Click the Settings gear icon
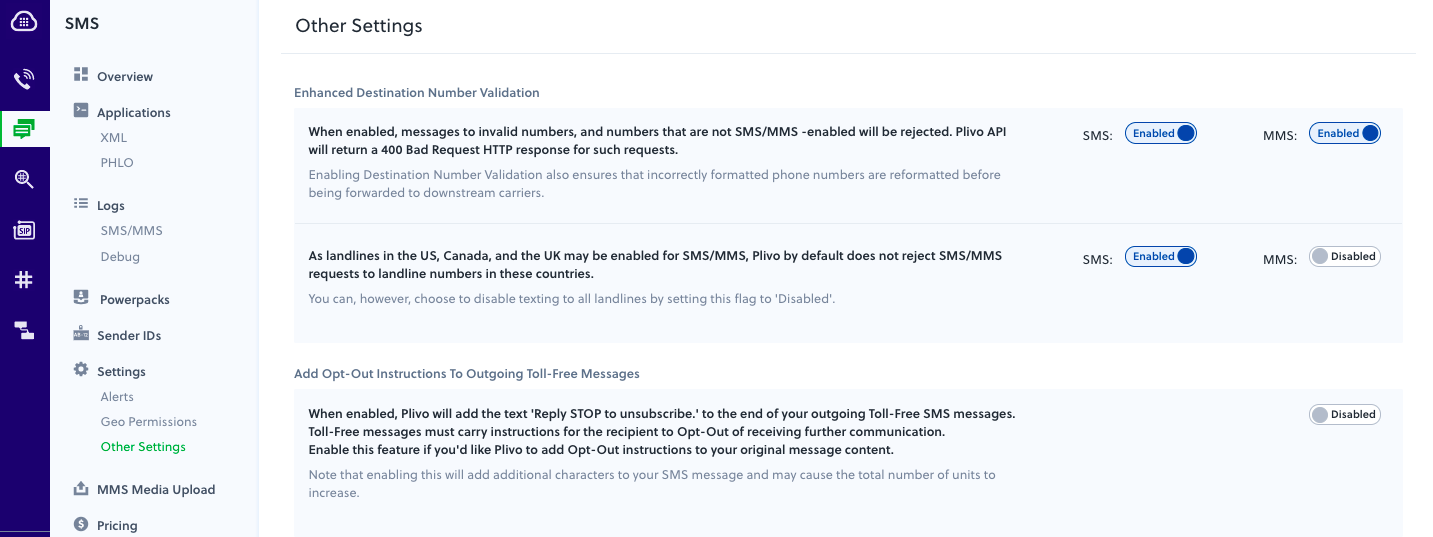 coord(81,370)
